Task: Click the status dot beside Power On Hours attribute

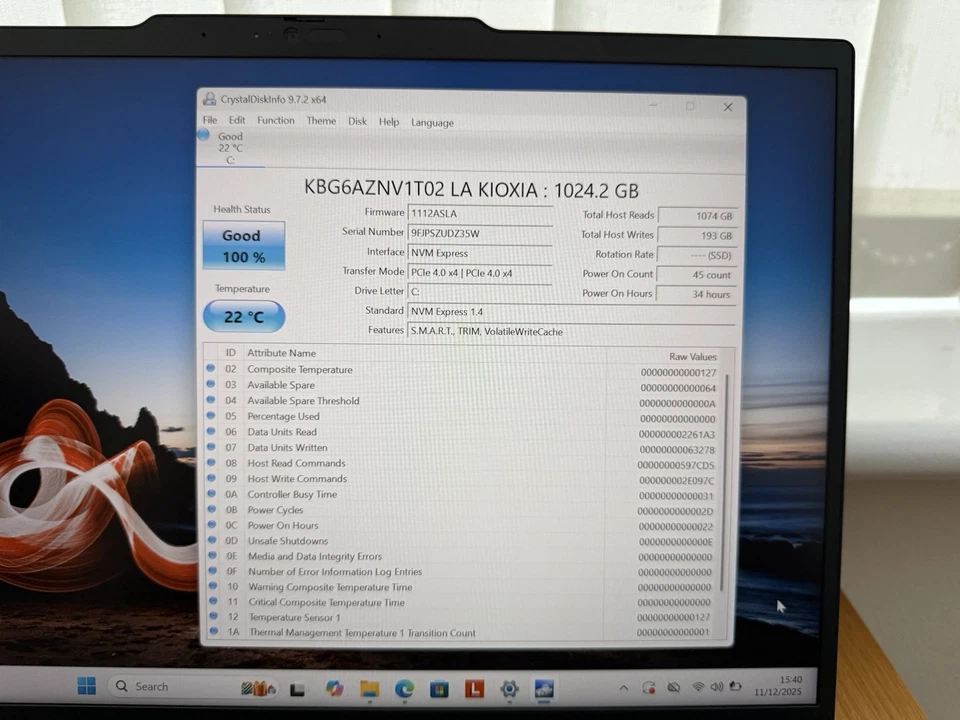Action: click(x=212, y=525)
